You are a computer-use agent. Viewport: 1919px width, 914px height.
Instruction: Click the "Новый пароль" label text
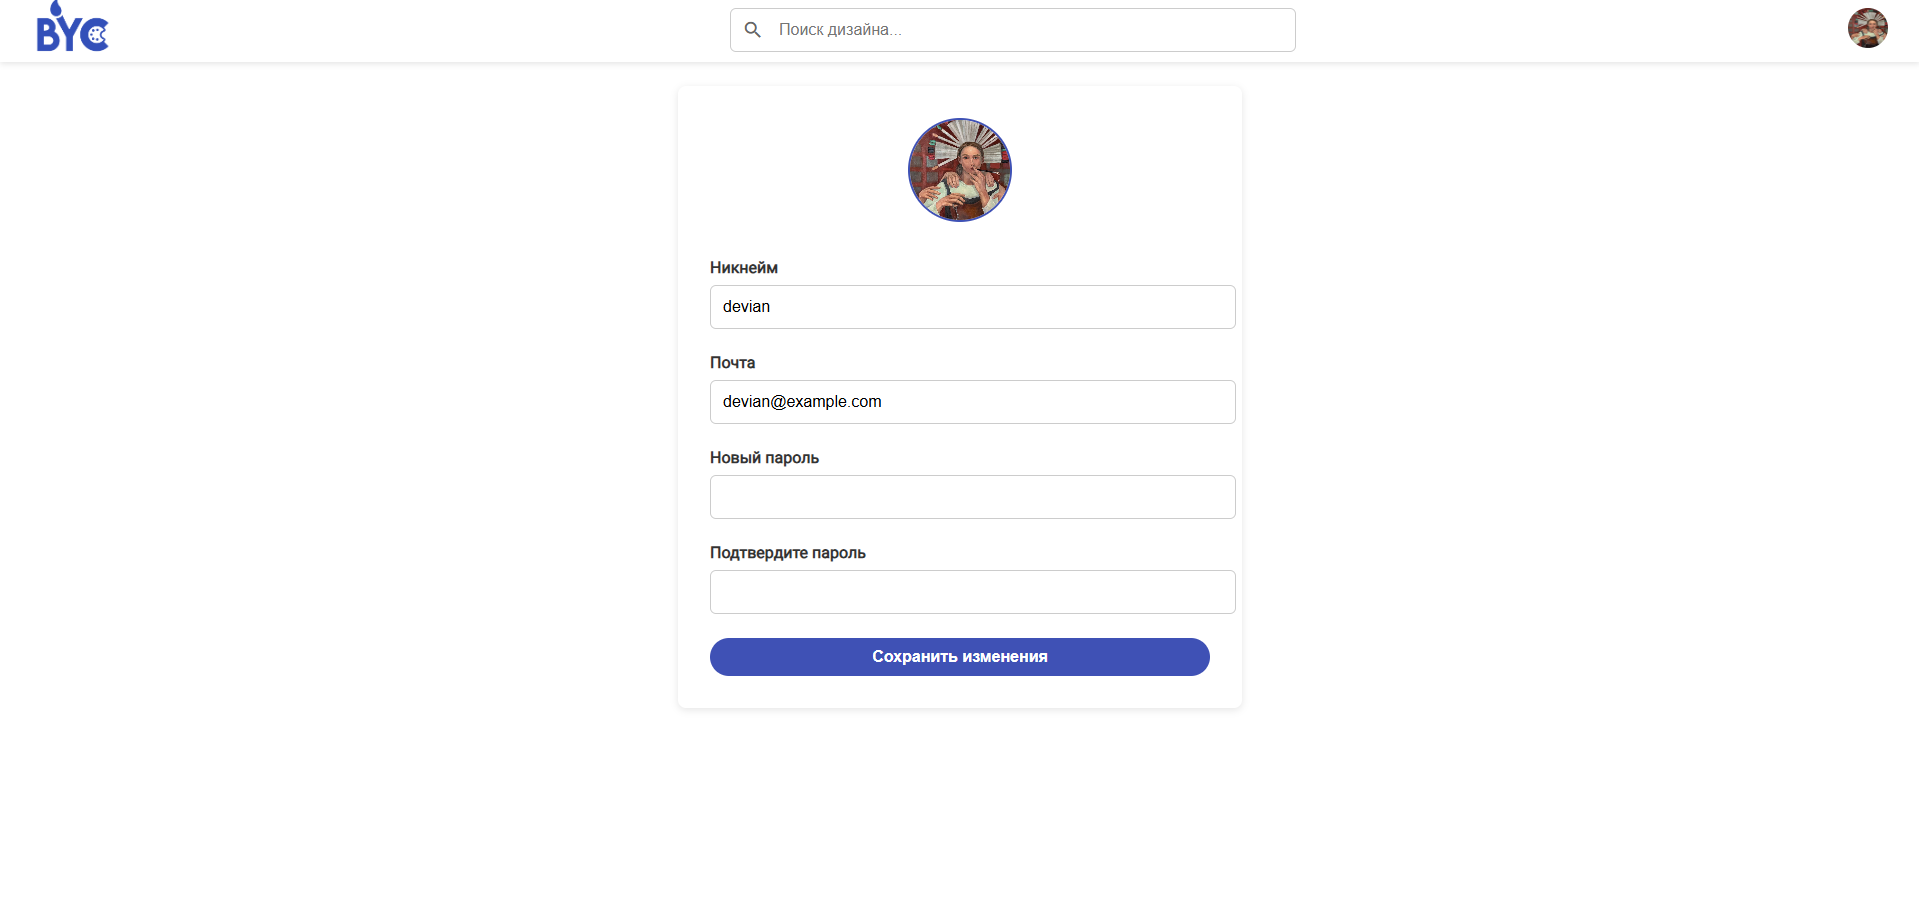[x=764, y=458]
